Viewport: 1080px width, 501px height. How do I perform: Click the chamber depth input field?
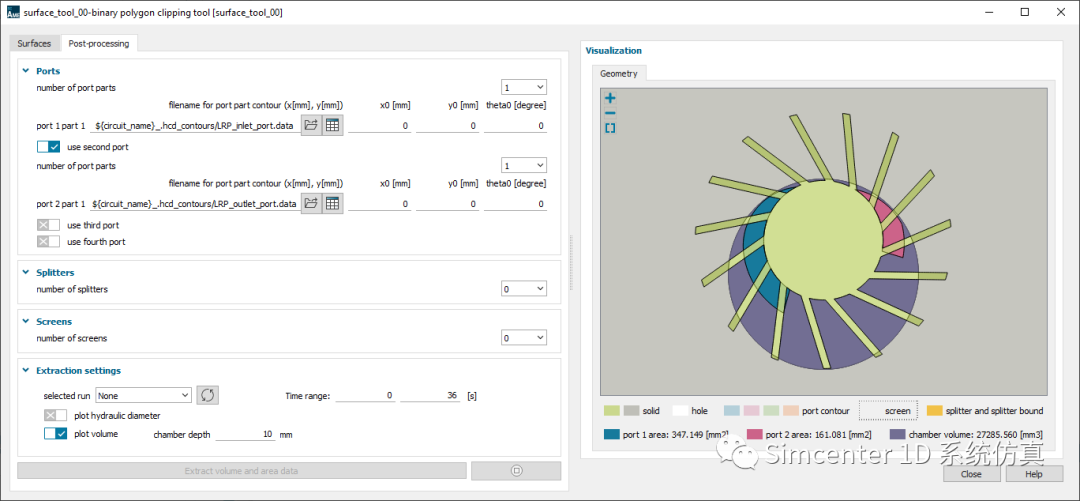(244, 435)
